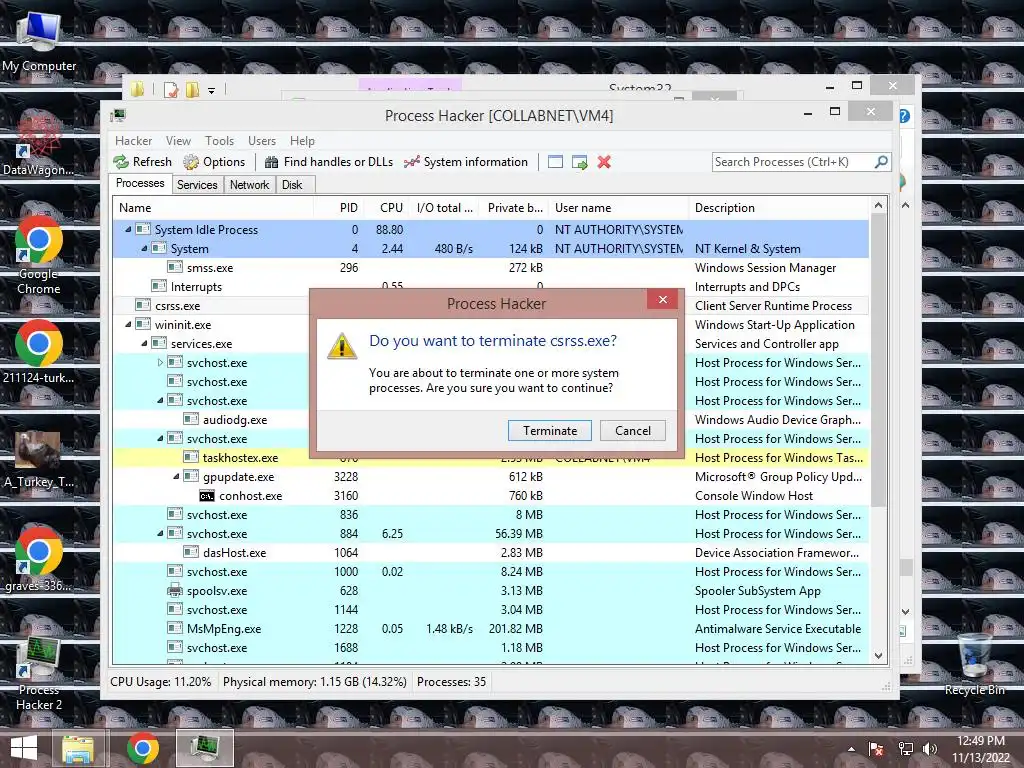1024x768 pixels.
Task: Click the find window and thread icon
Action: pos(579,162)
